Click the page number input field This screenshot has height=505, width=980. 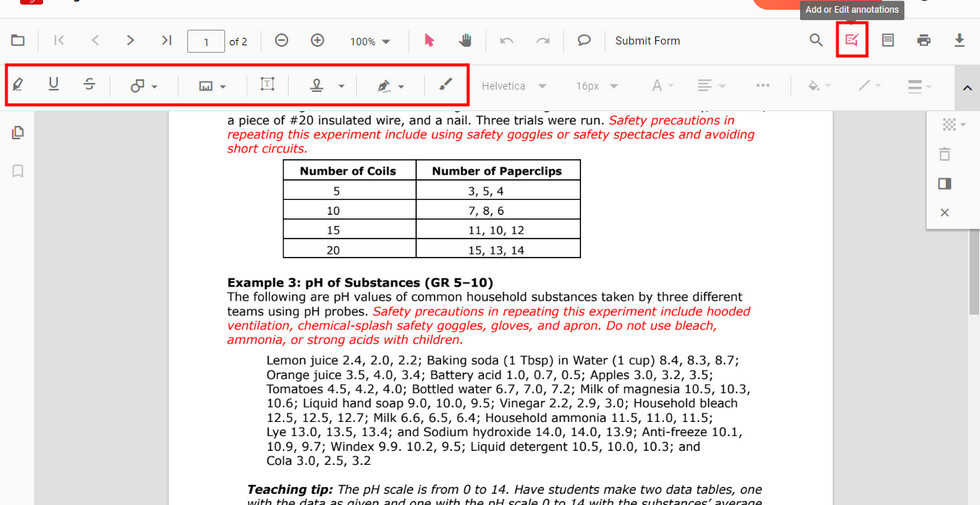point(206,41)
